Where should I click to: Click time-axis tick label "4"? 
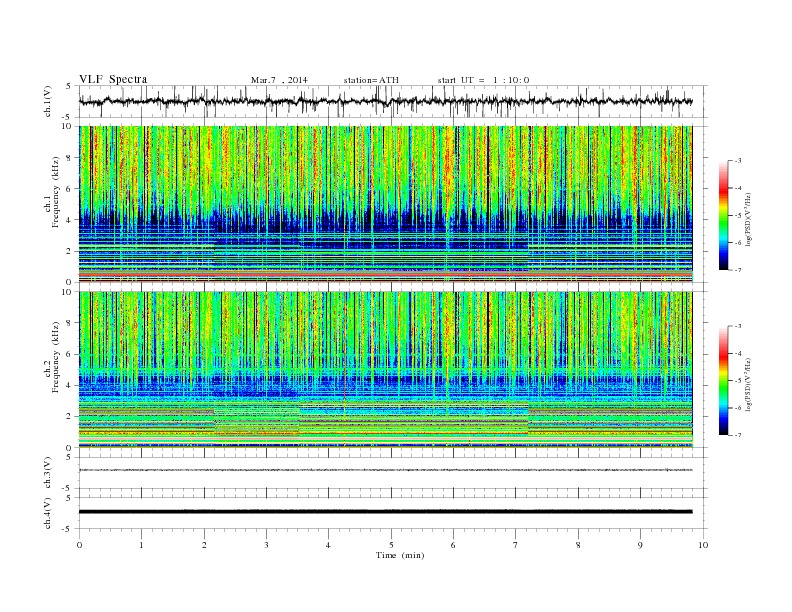pyautogui.click(x=329, y=545)
